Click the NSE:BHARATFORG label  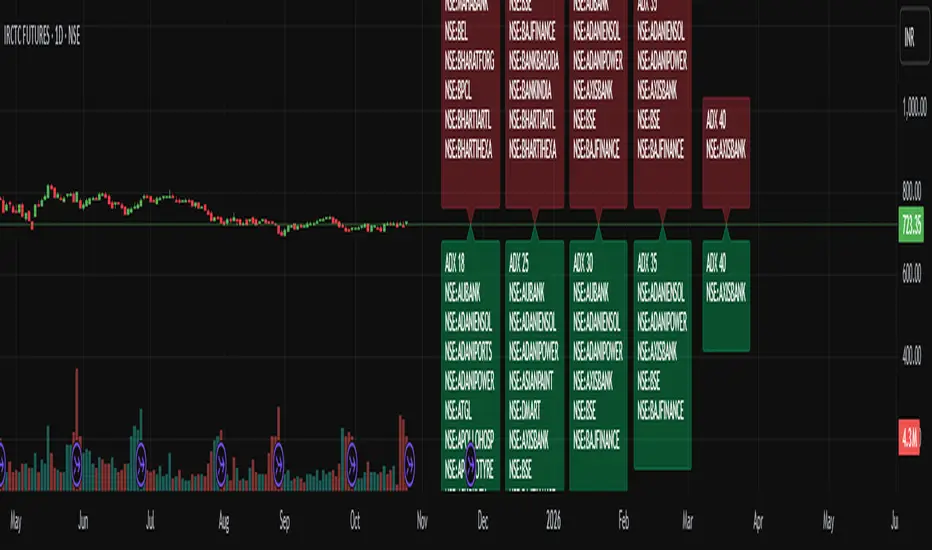(x=470, y=61)
